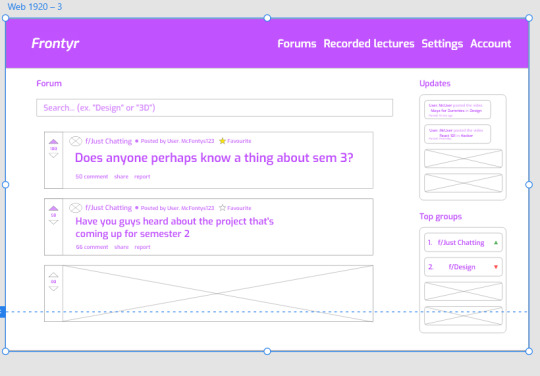Downvote the sem 3 post
Image resolution: width=540 pixels, height=376 pixels.
tap(53, 155)
